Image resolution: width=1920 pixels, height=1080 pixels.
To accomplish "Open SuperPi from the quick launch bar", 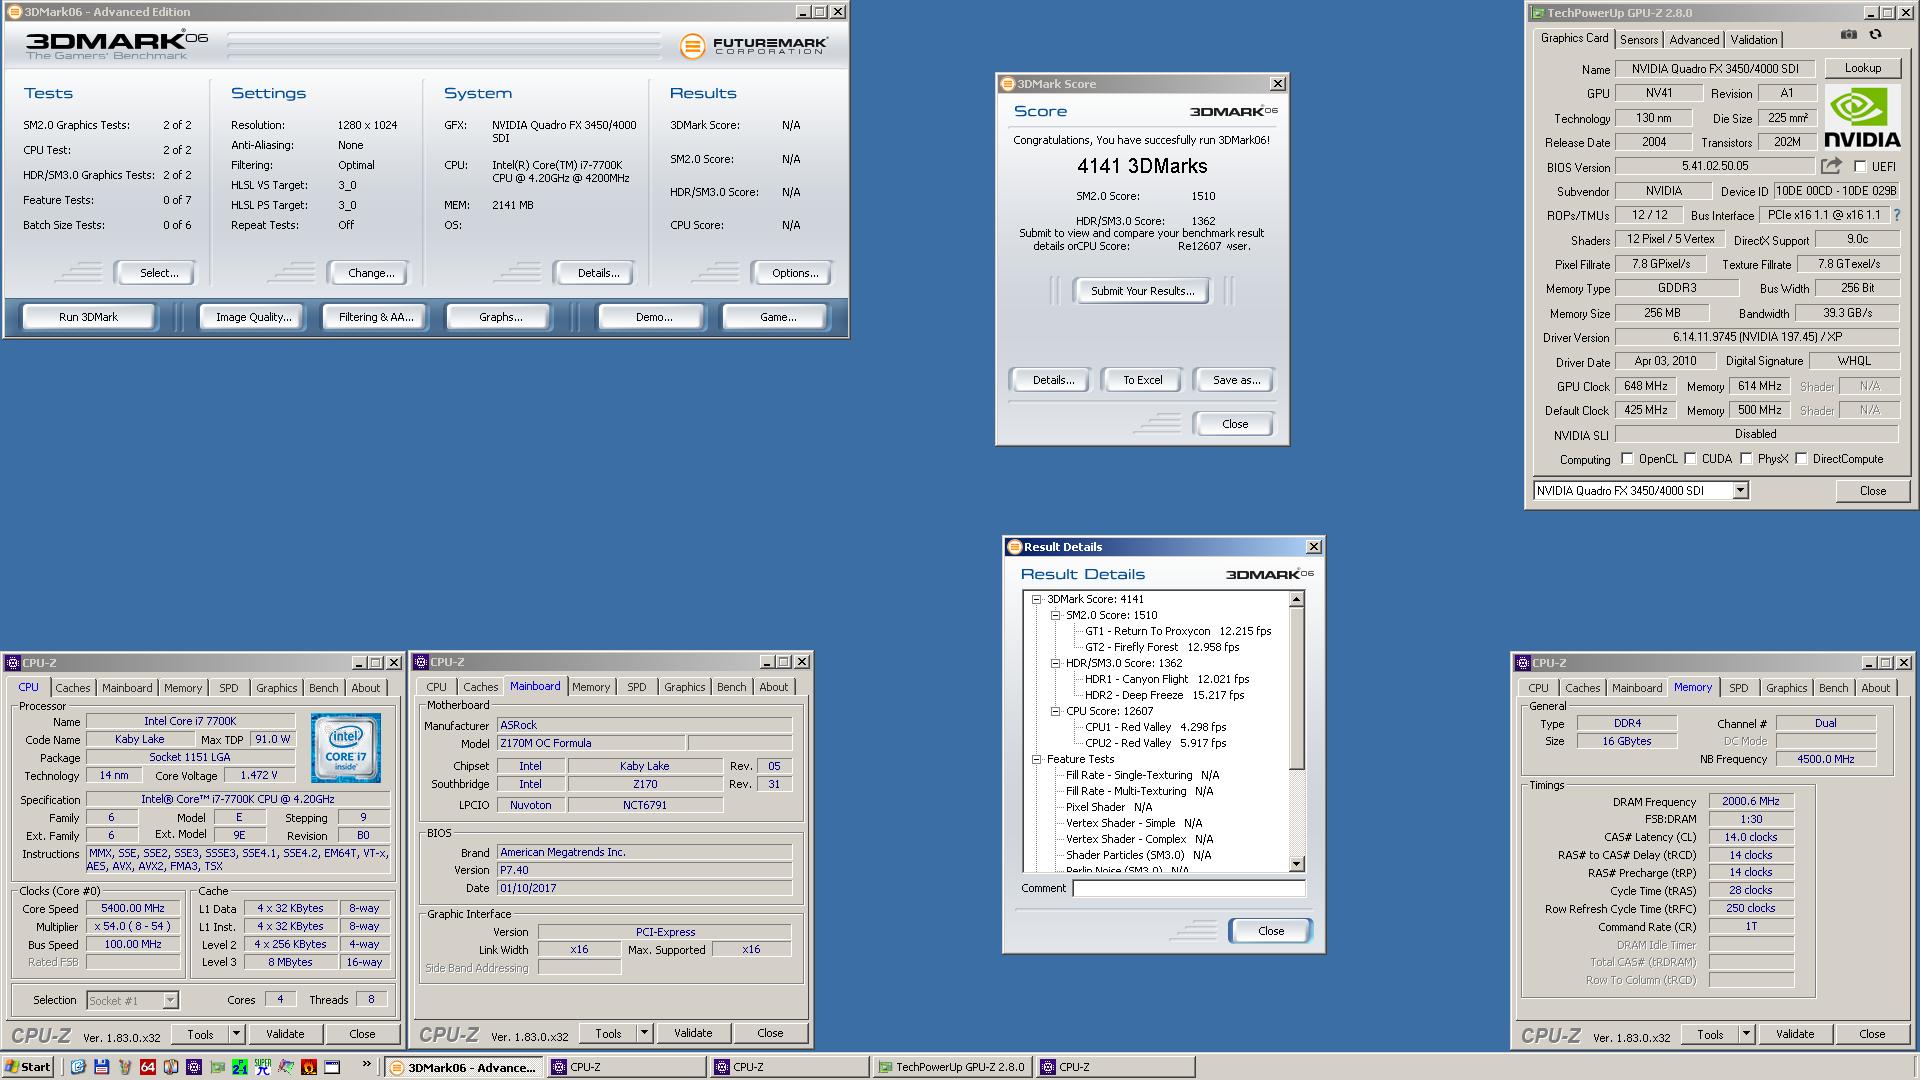I will [262, 1067].
